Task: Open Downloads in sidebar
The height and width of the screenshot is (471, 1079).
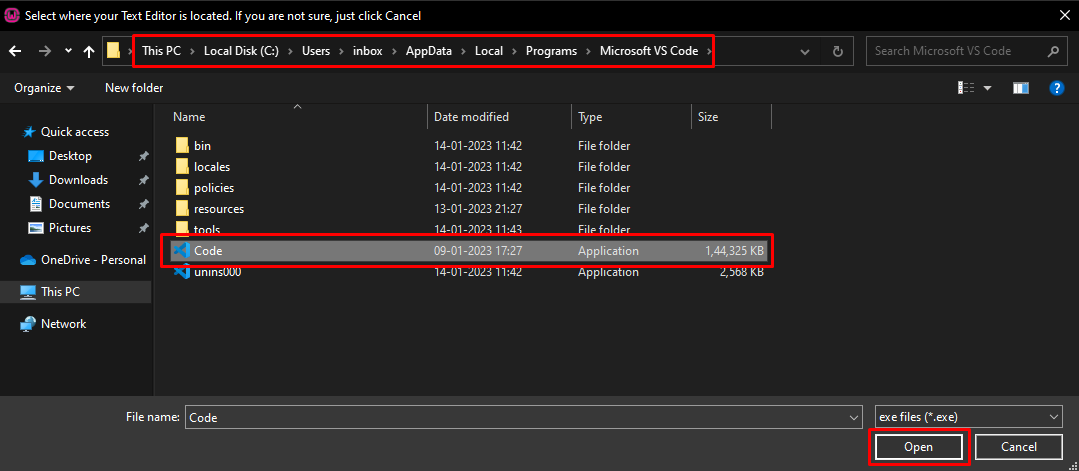Action: [78, 180]
